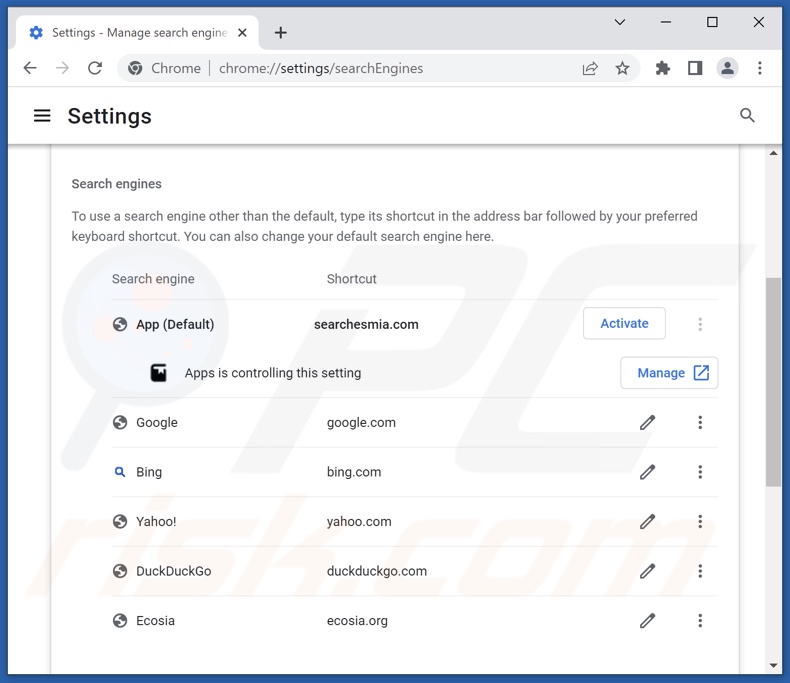Viewport: 790px width, 683px height.
Task: Click the Bing engine name
Action: (x=149, y=472)
